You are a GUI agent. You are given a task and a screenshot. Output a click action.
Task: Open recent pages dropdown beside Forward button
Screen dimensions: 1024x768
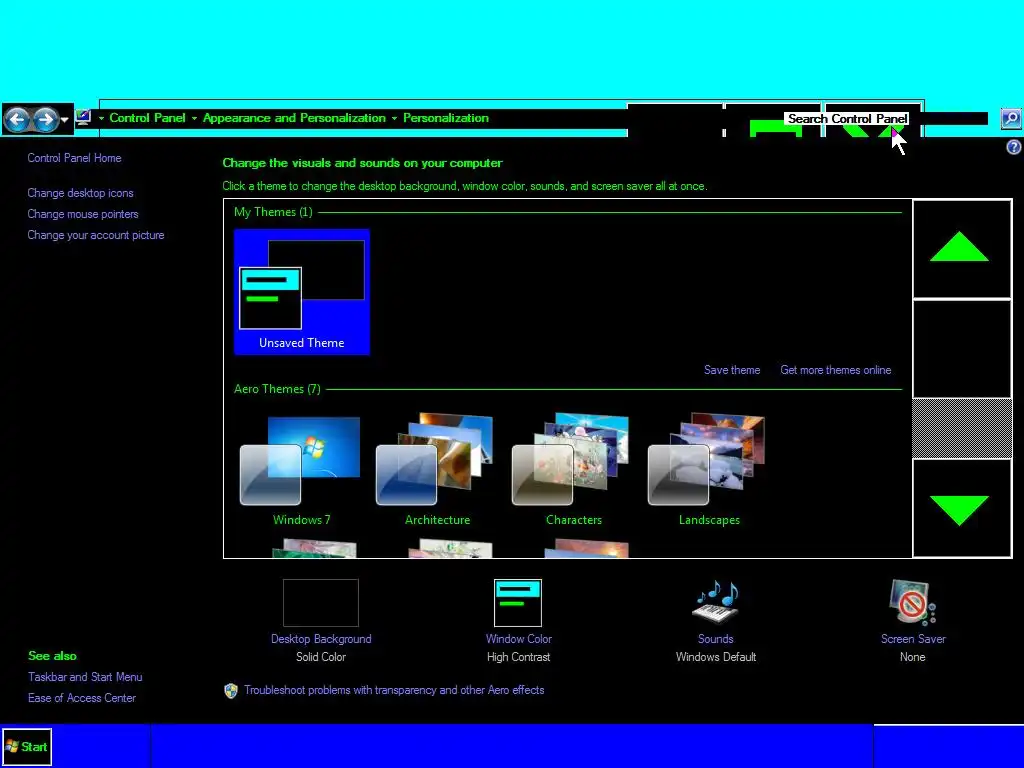click(x=65, y=120)
